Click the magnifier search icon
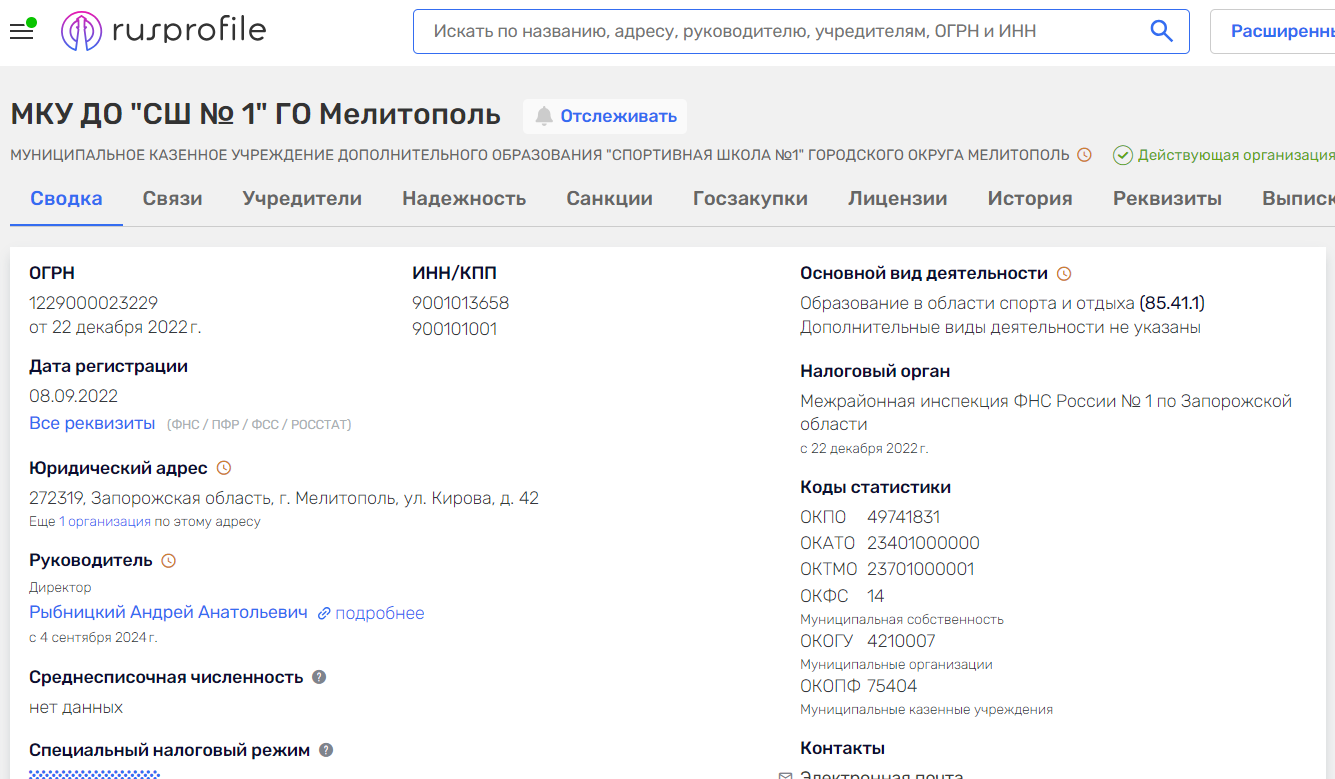Screen dimensions: 1335x779 tap(1161, 32)
